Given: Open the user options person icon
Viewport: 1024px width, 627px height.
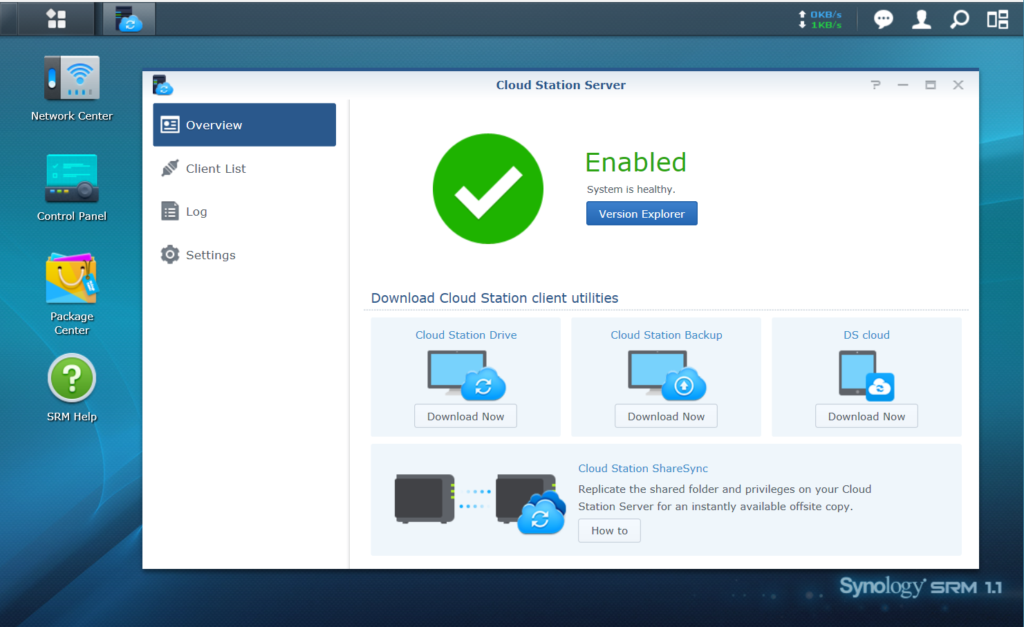Looking at the screenshot, I should 921,20.
